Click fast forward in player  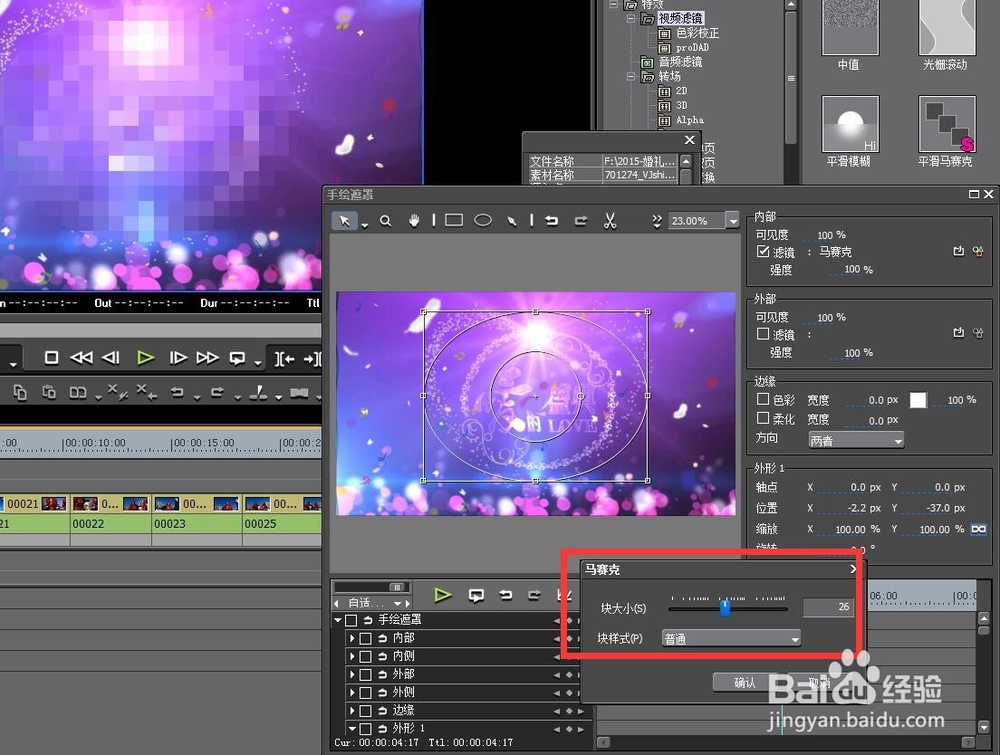pyautogui.click(x=207, y=358)
